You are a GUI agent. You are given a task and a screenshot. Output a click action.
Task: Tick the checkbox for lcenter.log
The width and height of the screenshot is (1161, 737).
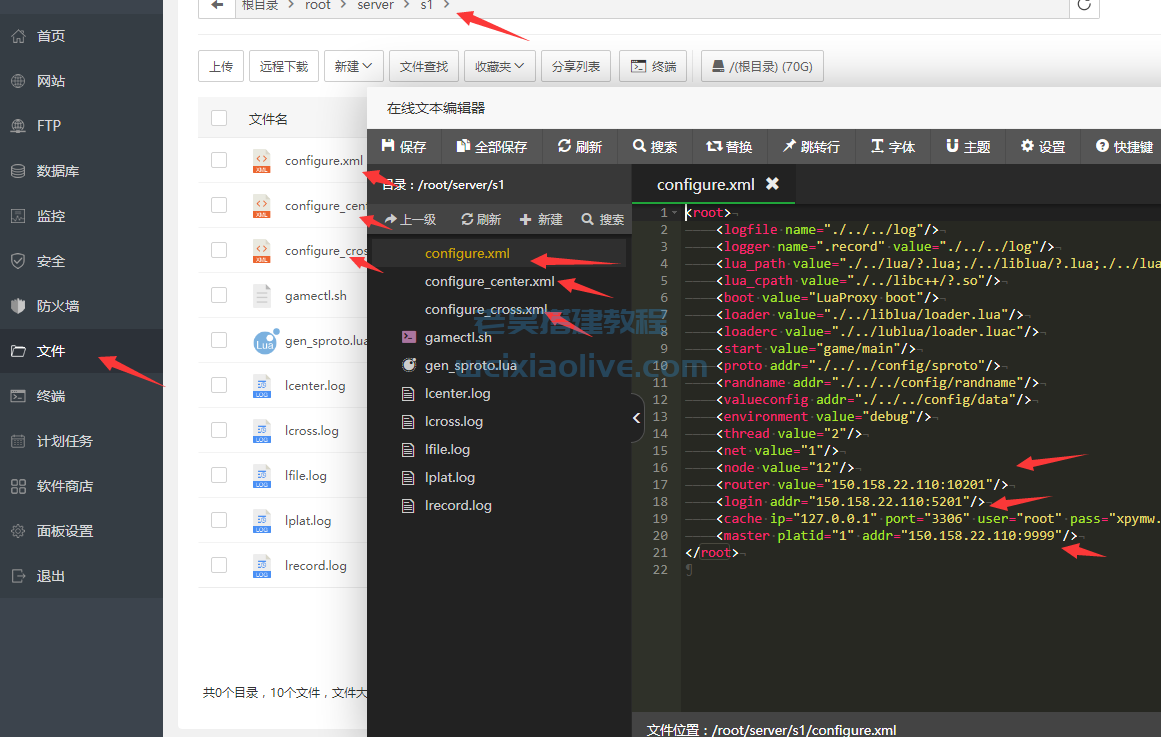point(219,385)
